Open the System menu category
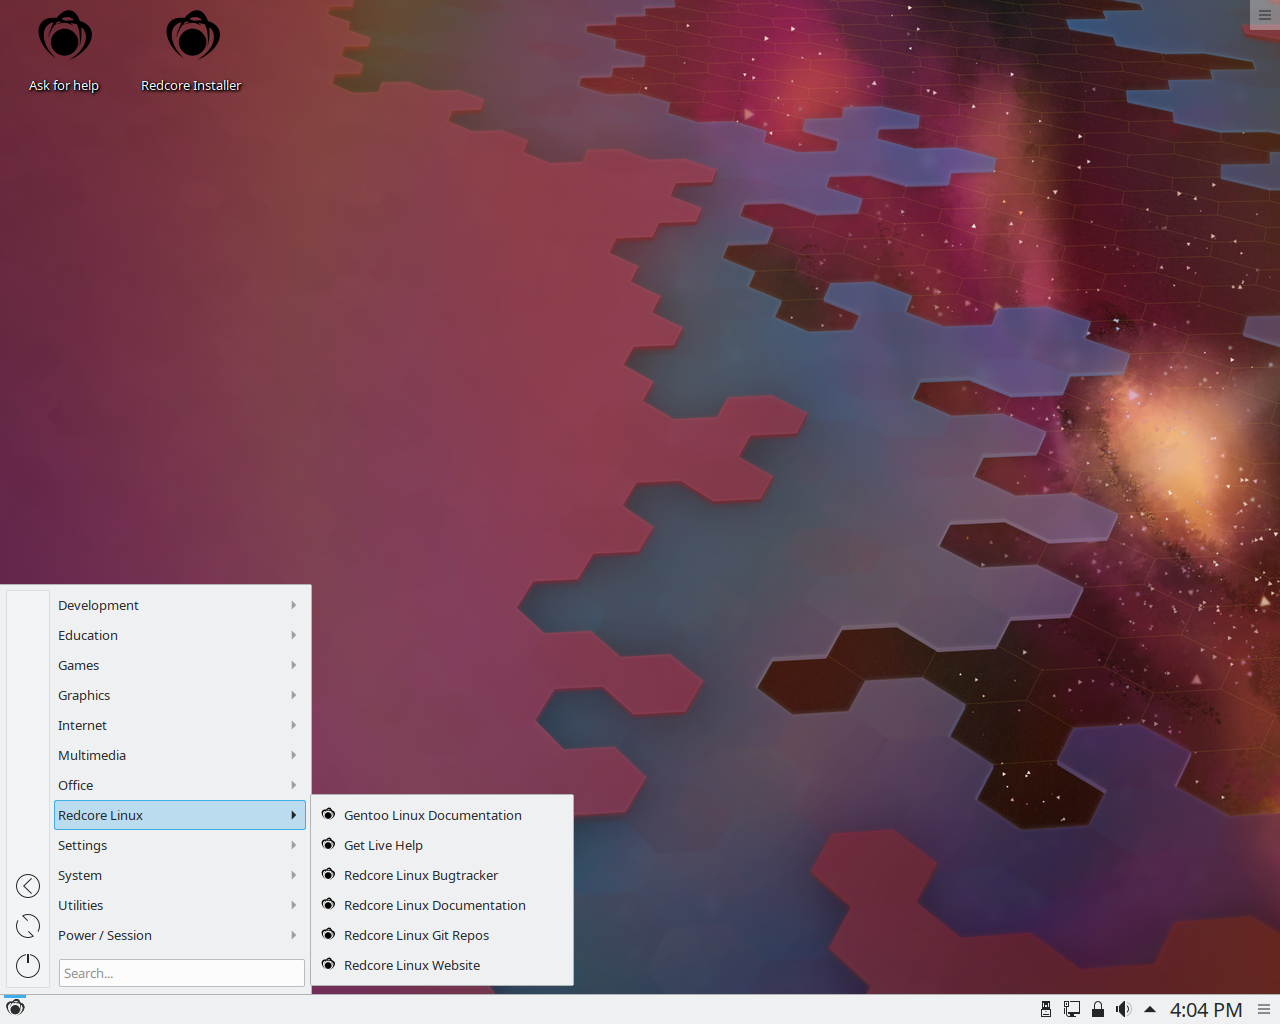Viewport: 1280px width, 1024px height. click(180, 875)
